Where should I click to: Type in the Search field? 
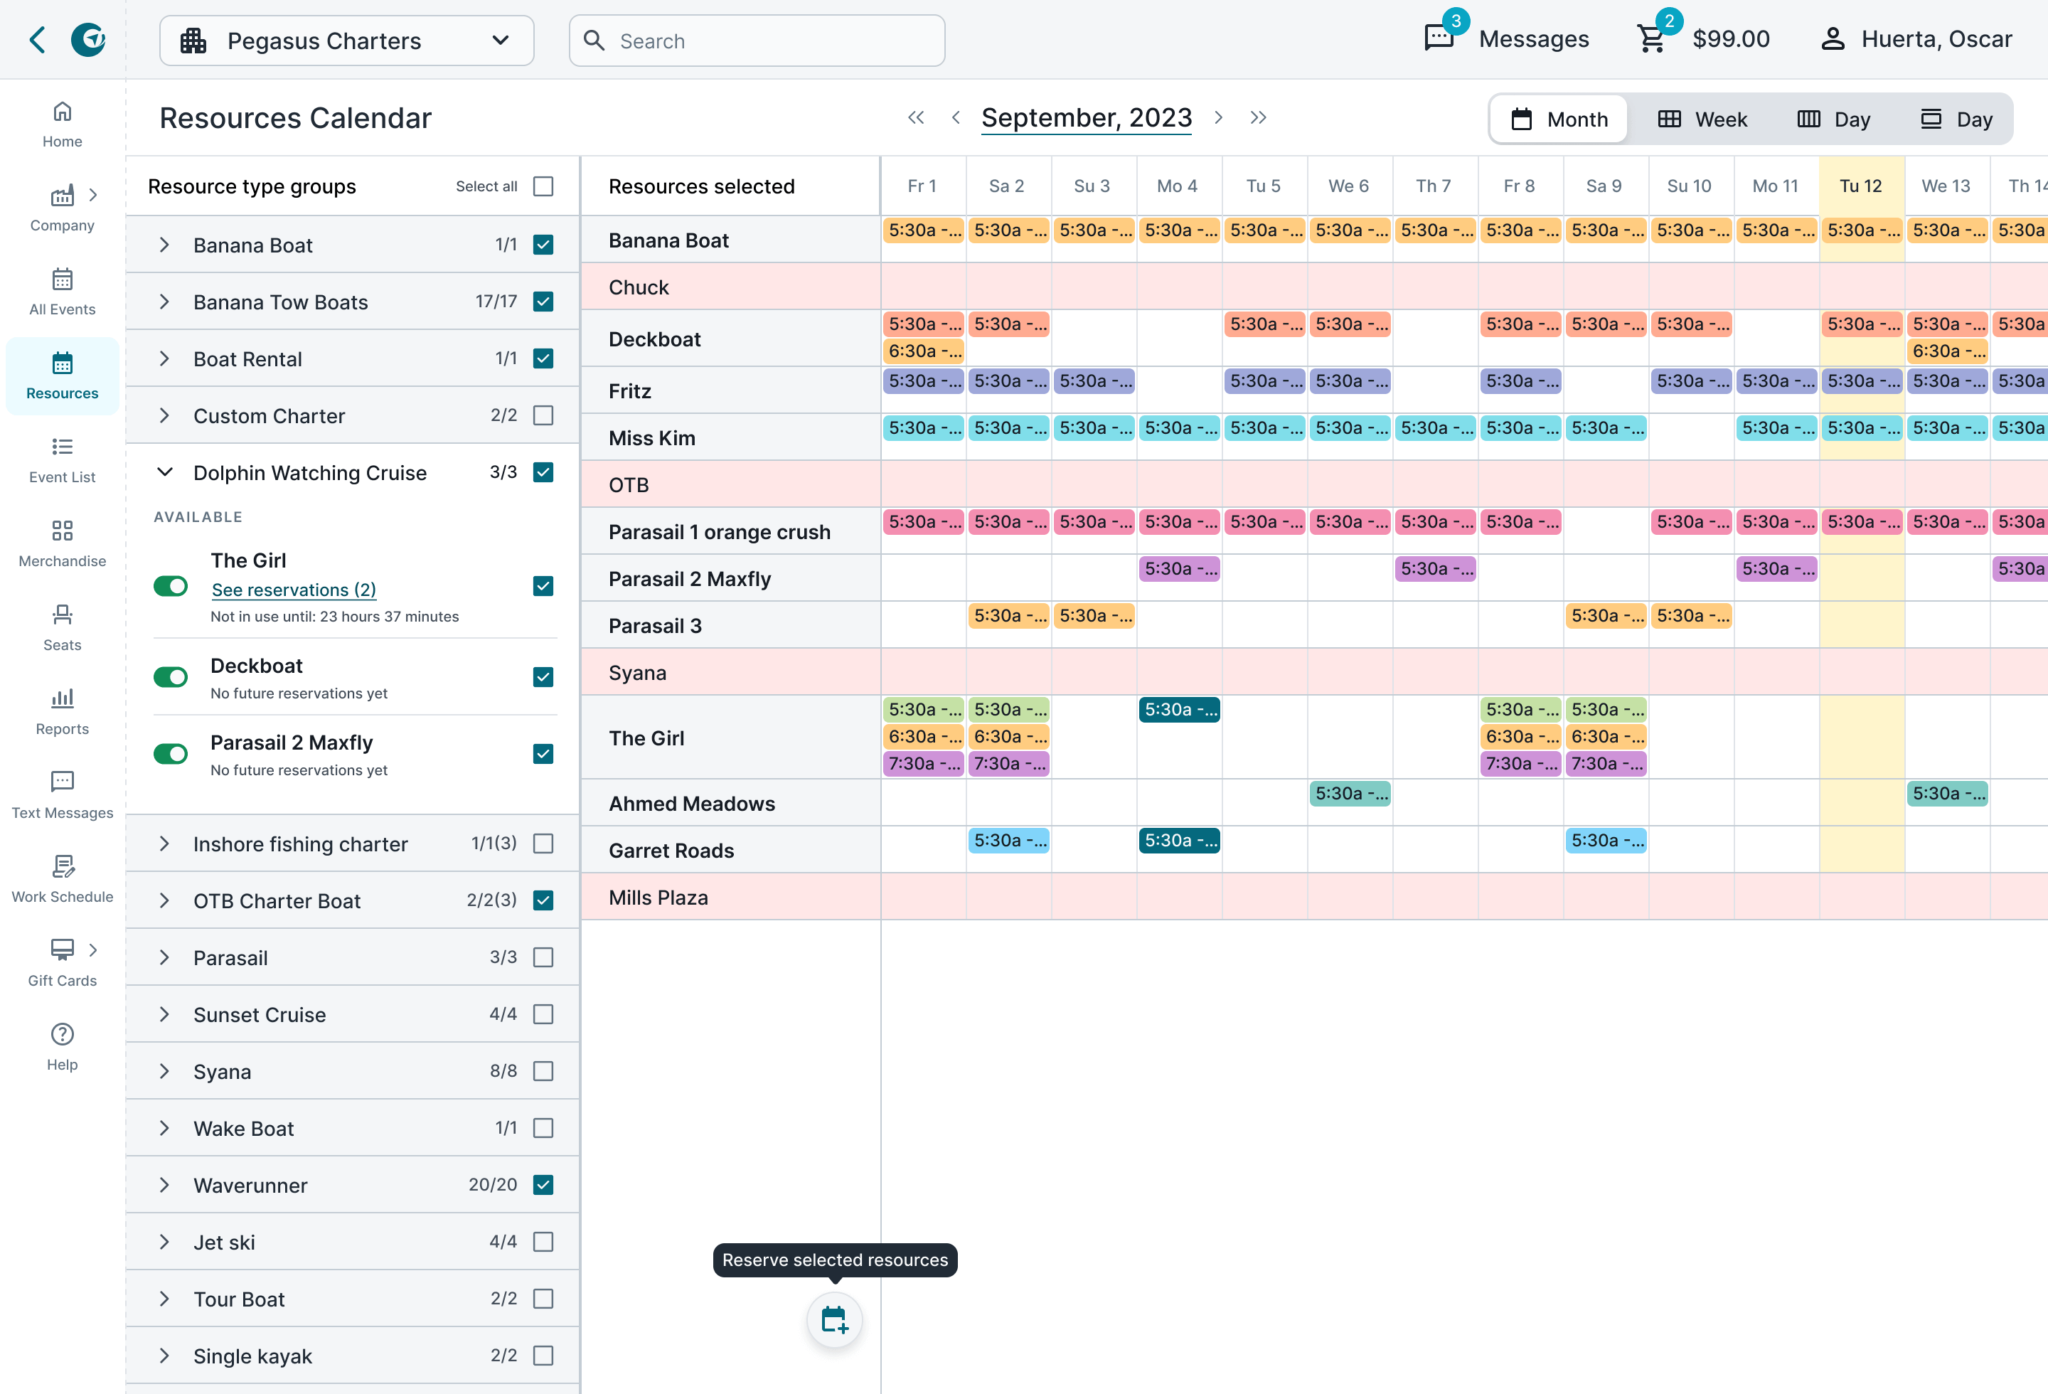(756, 40)
